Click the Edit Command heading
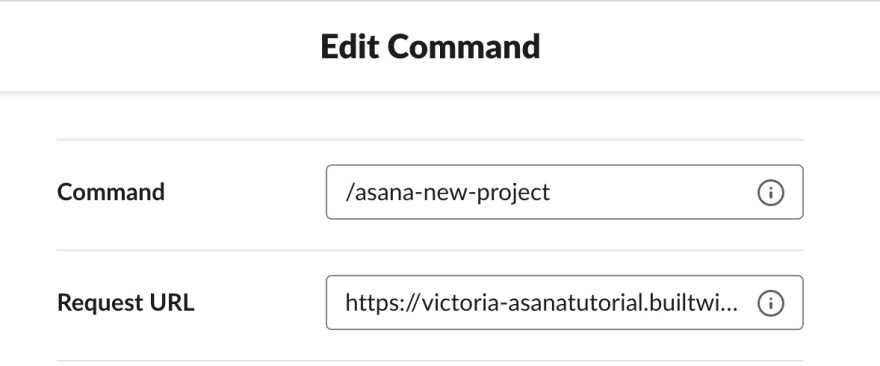Image resolution: width=880 pixels, height=366 pixels. tap(430, 46)
